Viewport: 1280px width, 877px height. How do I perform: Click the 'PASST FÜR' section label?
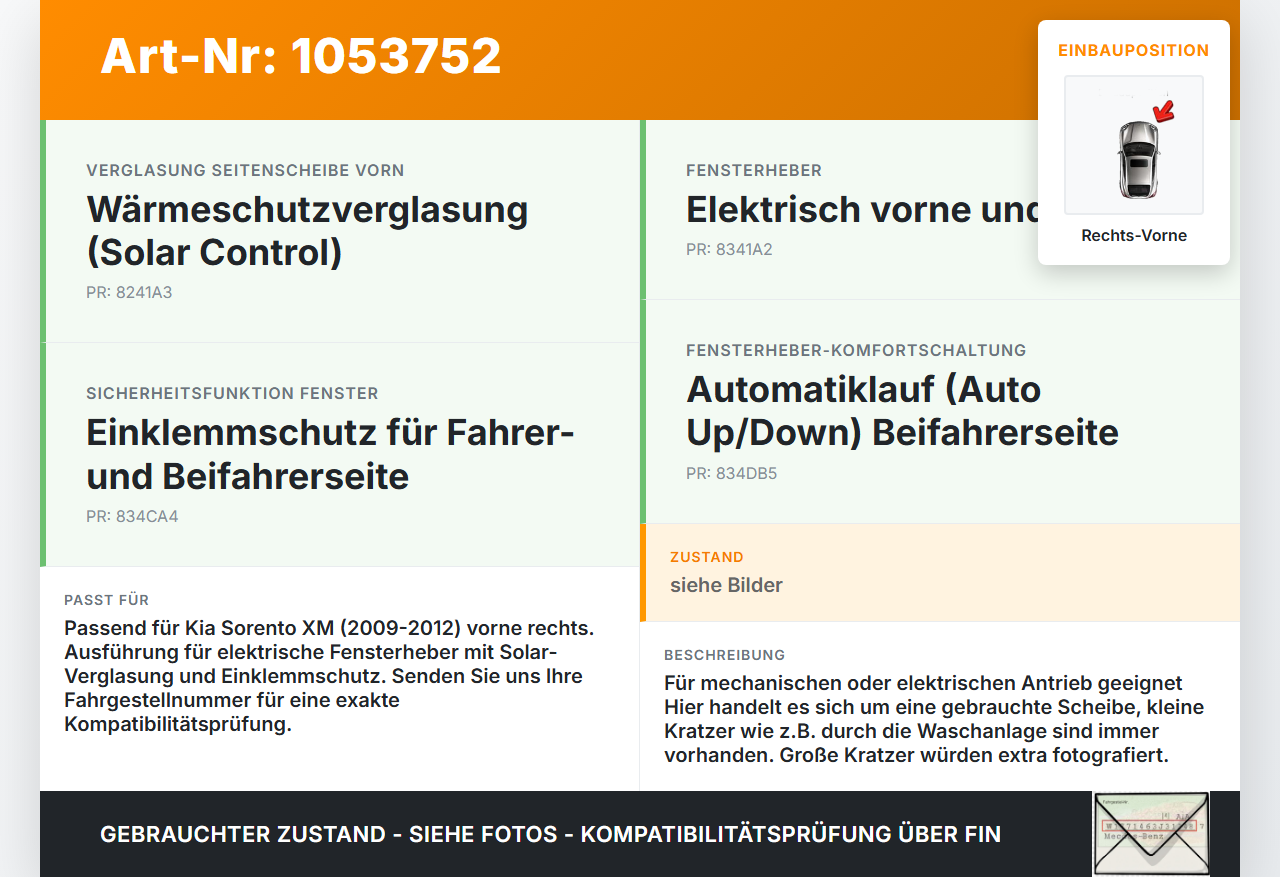coord(106,600)
